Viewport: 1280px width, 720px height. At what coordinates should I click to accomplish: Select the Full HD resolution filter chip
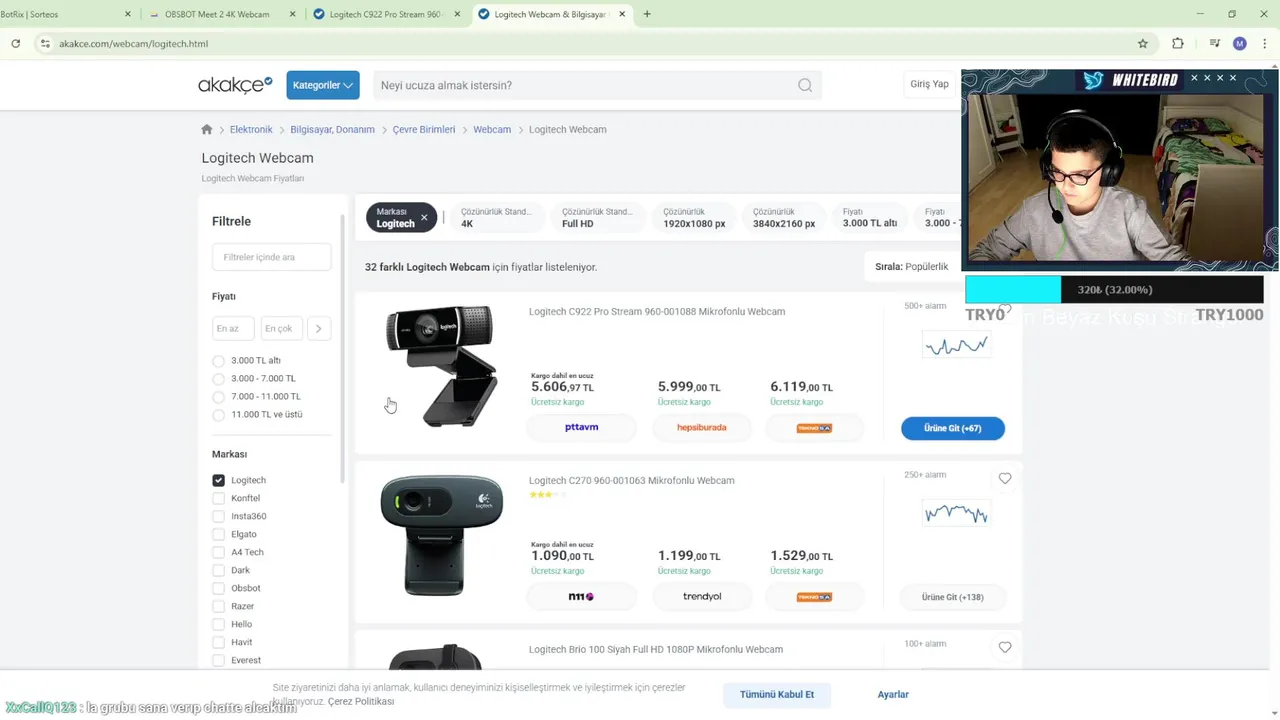[x=597, y=217]
